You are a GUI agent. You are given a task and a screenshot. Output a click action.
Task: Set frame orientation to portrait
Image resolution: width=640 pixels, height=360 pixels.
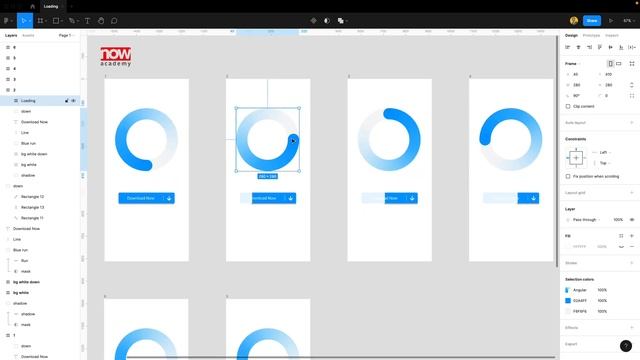611,64
